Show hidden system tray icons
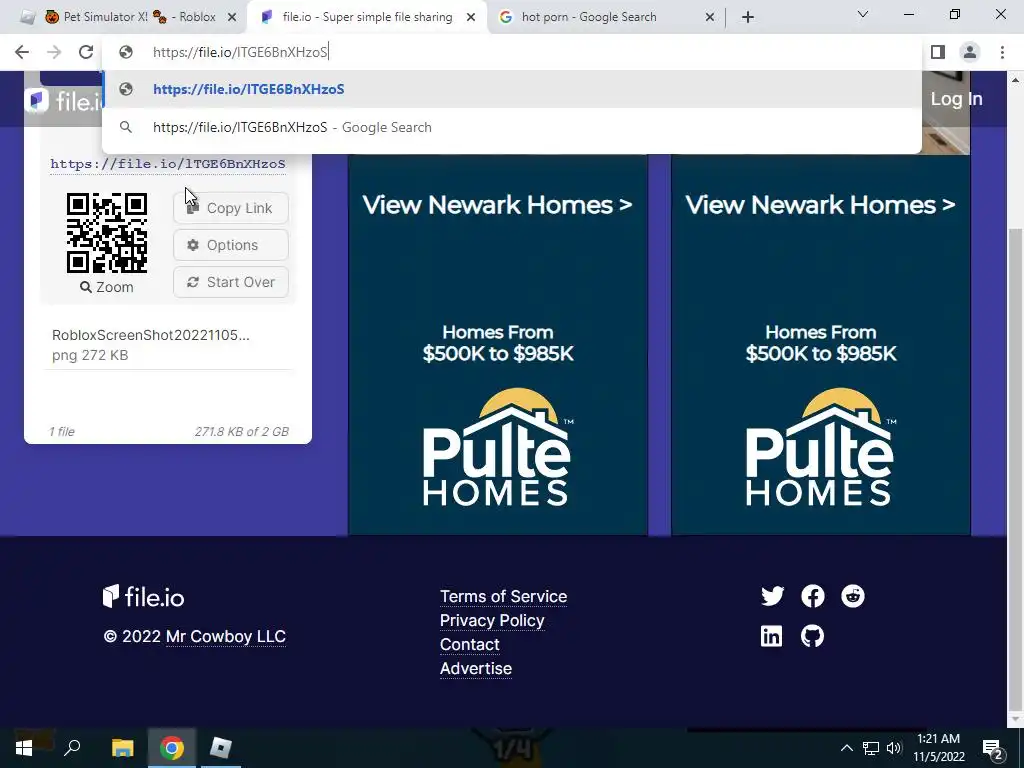This screenshot has height=768, width=1024. pyautogui.click(x=846, y=748)
